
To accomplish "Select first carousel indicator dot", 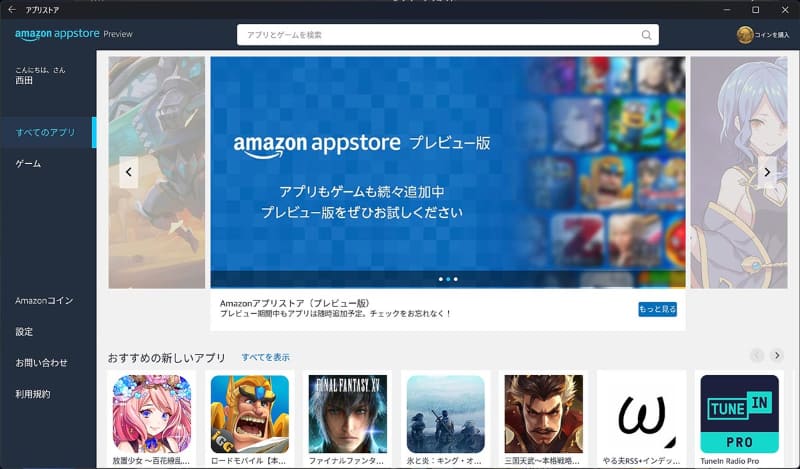I will click(441, 279).
